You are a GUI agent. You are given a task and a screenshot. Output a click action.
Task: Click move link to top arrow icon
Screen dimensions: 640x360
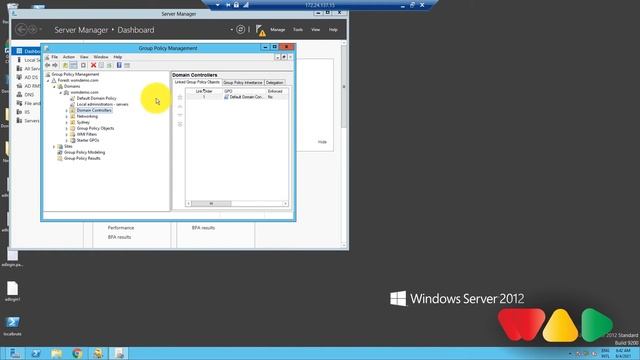[x=180, y=97]
